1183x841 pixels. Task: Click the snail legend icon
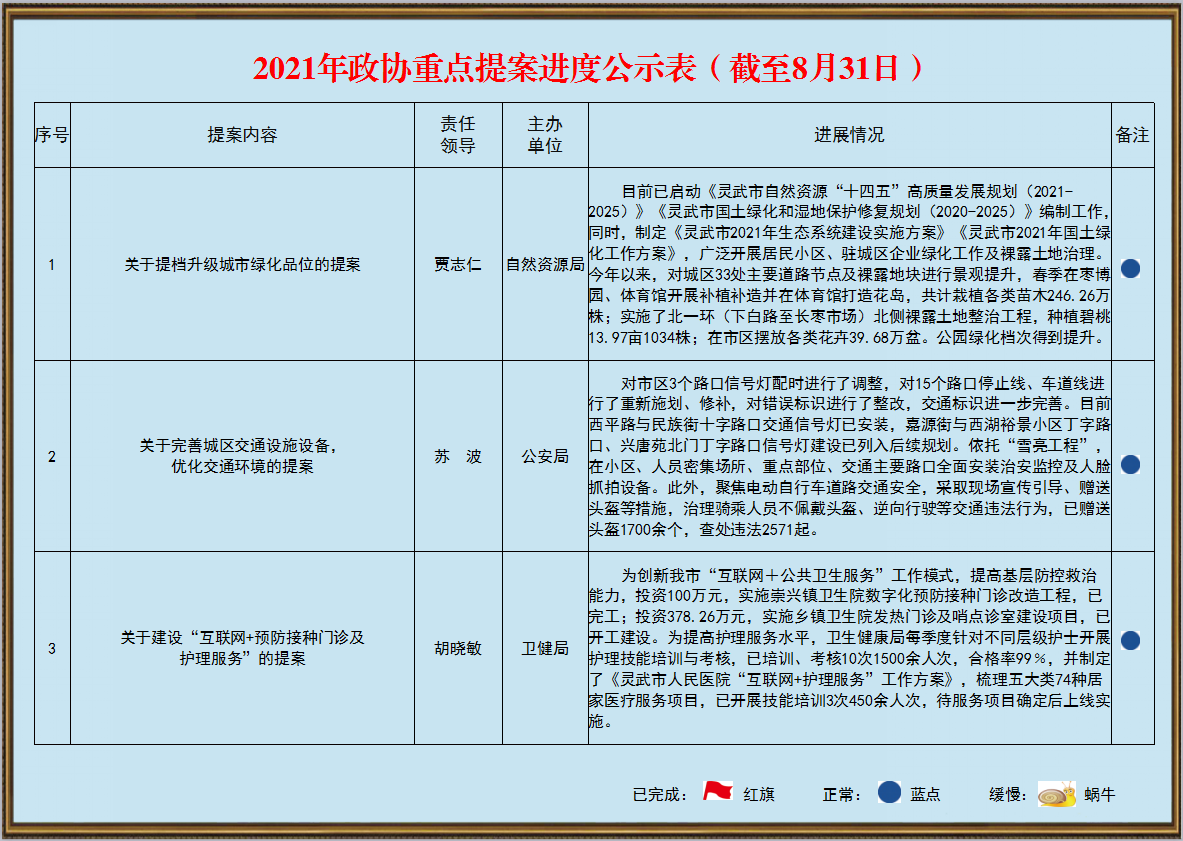click(1056, 794)
